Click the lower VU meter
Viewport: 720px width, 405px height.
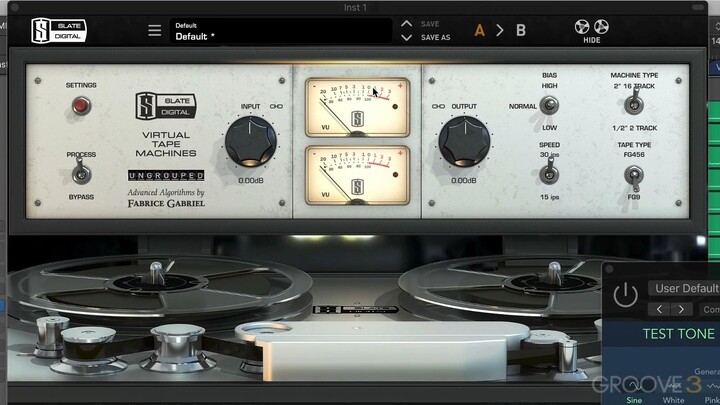point(357,175)
